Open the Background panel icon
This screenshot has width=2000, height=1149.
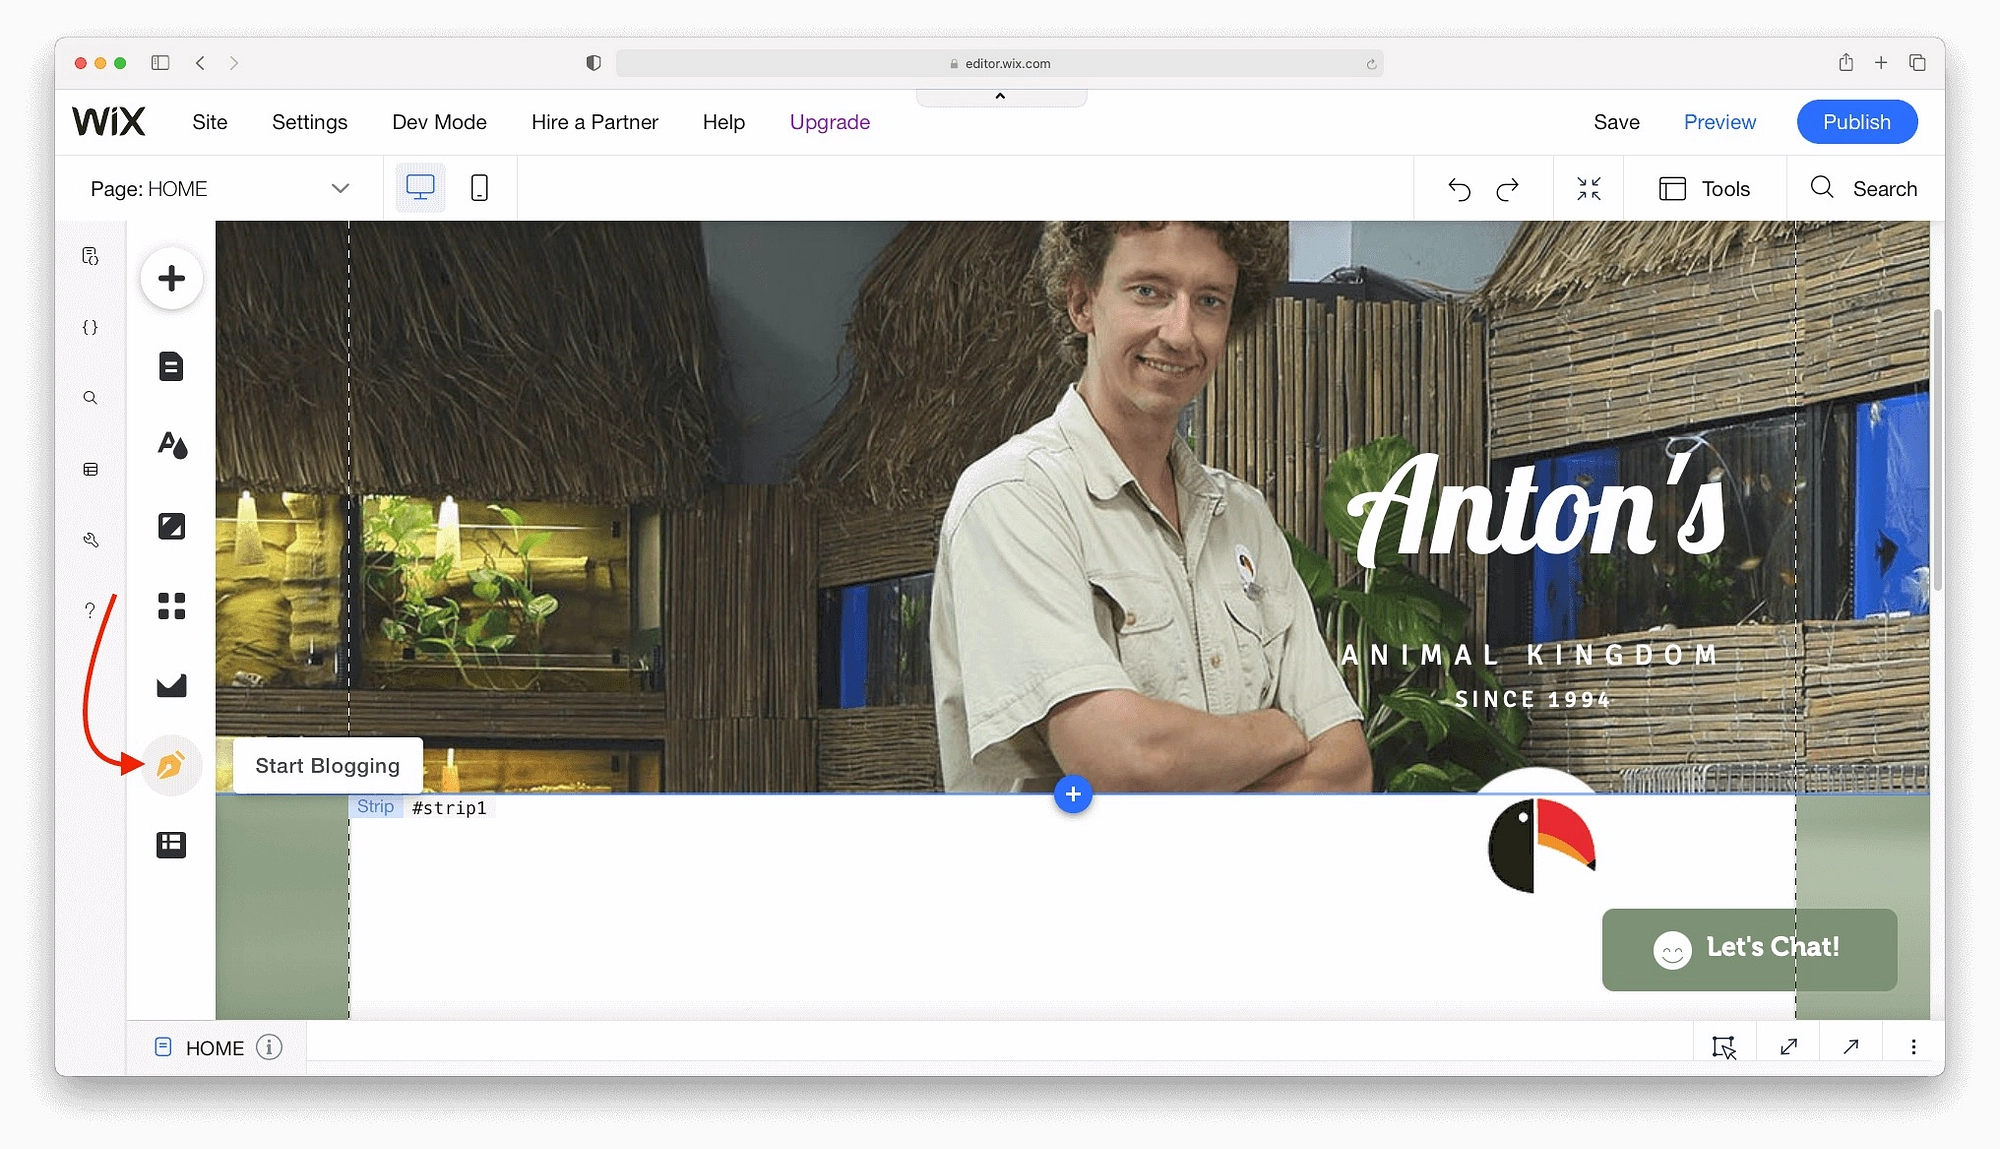(172, 526)
